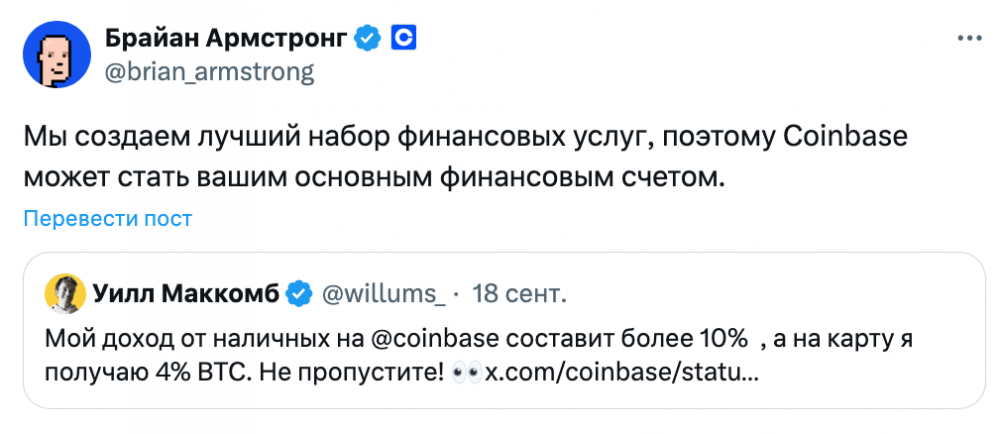The image size is (1000, 434).
Task: Click the 18 сент. post date
Action: [x=518, y=294]
